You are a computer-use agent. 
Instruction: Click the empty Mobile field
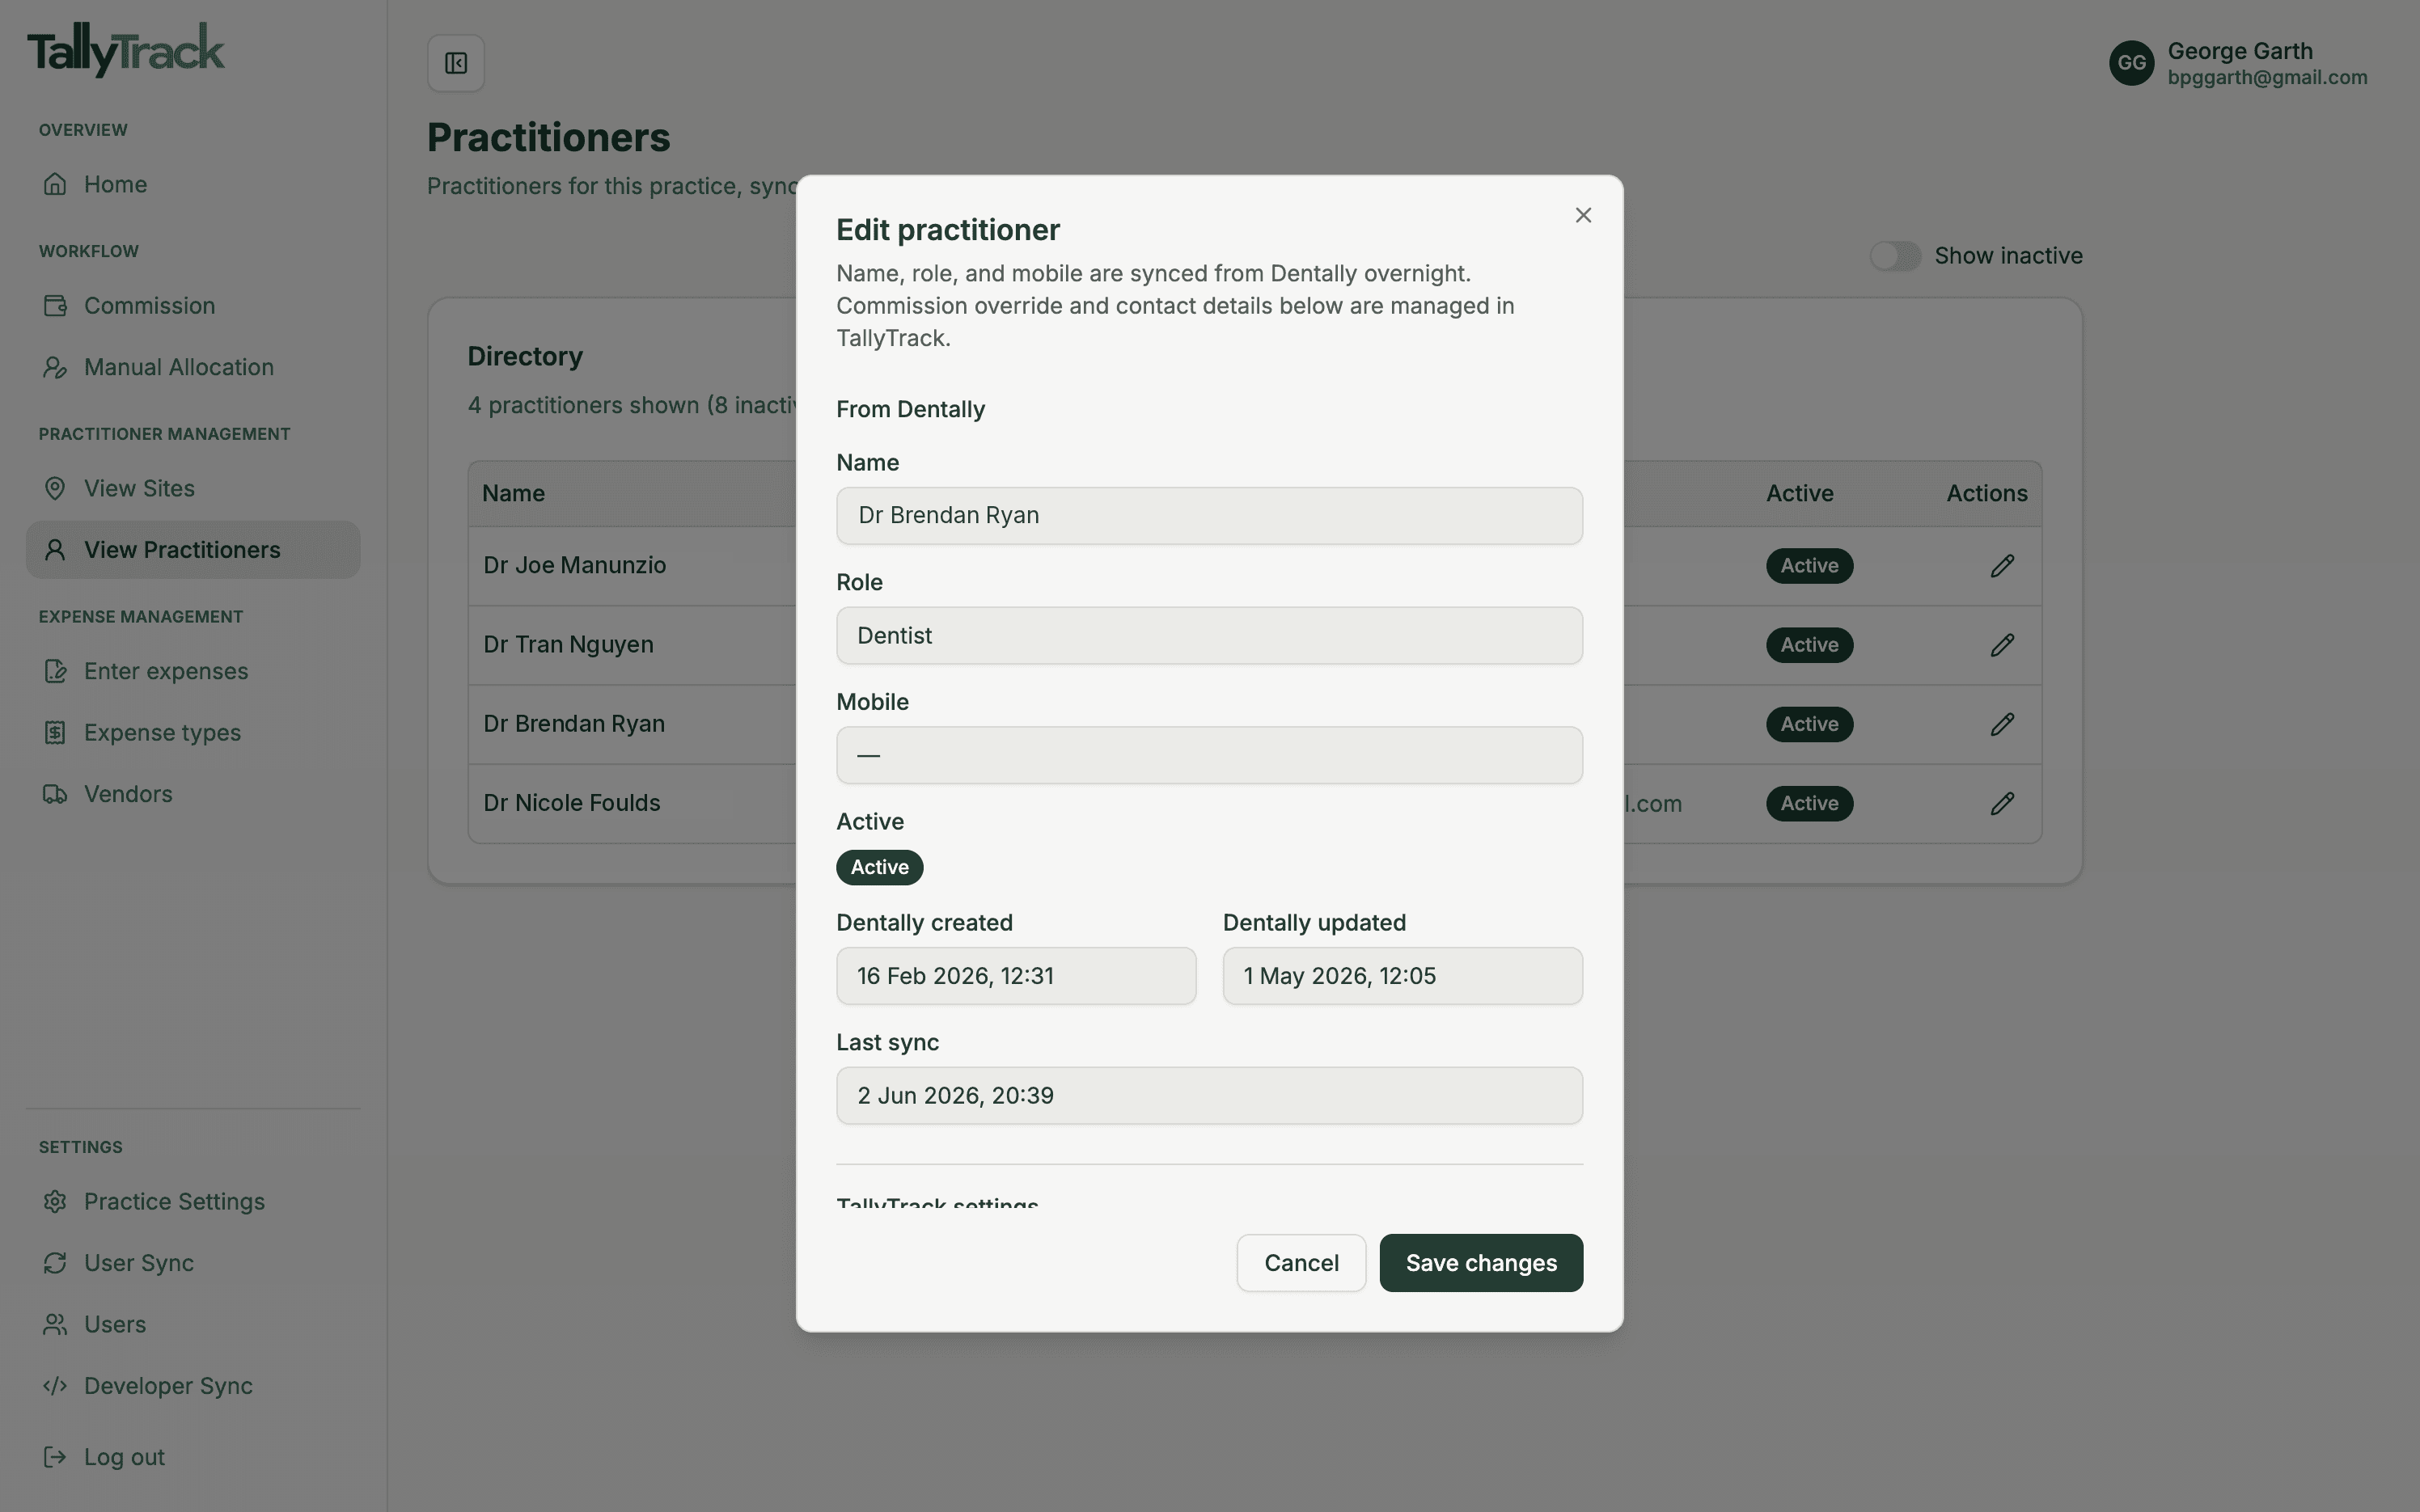(1209, 755)
